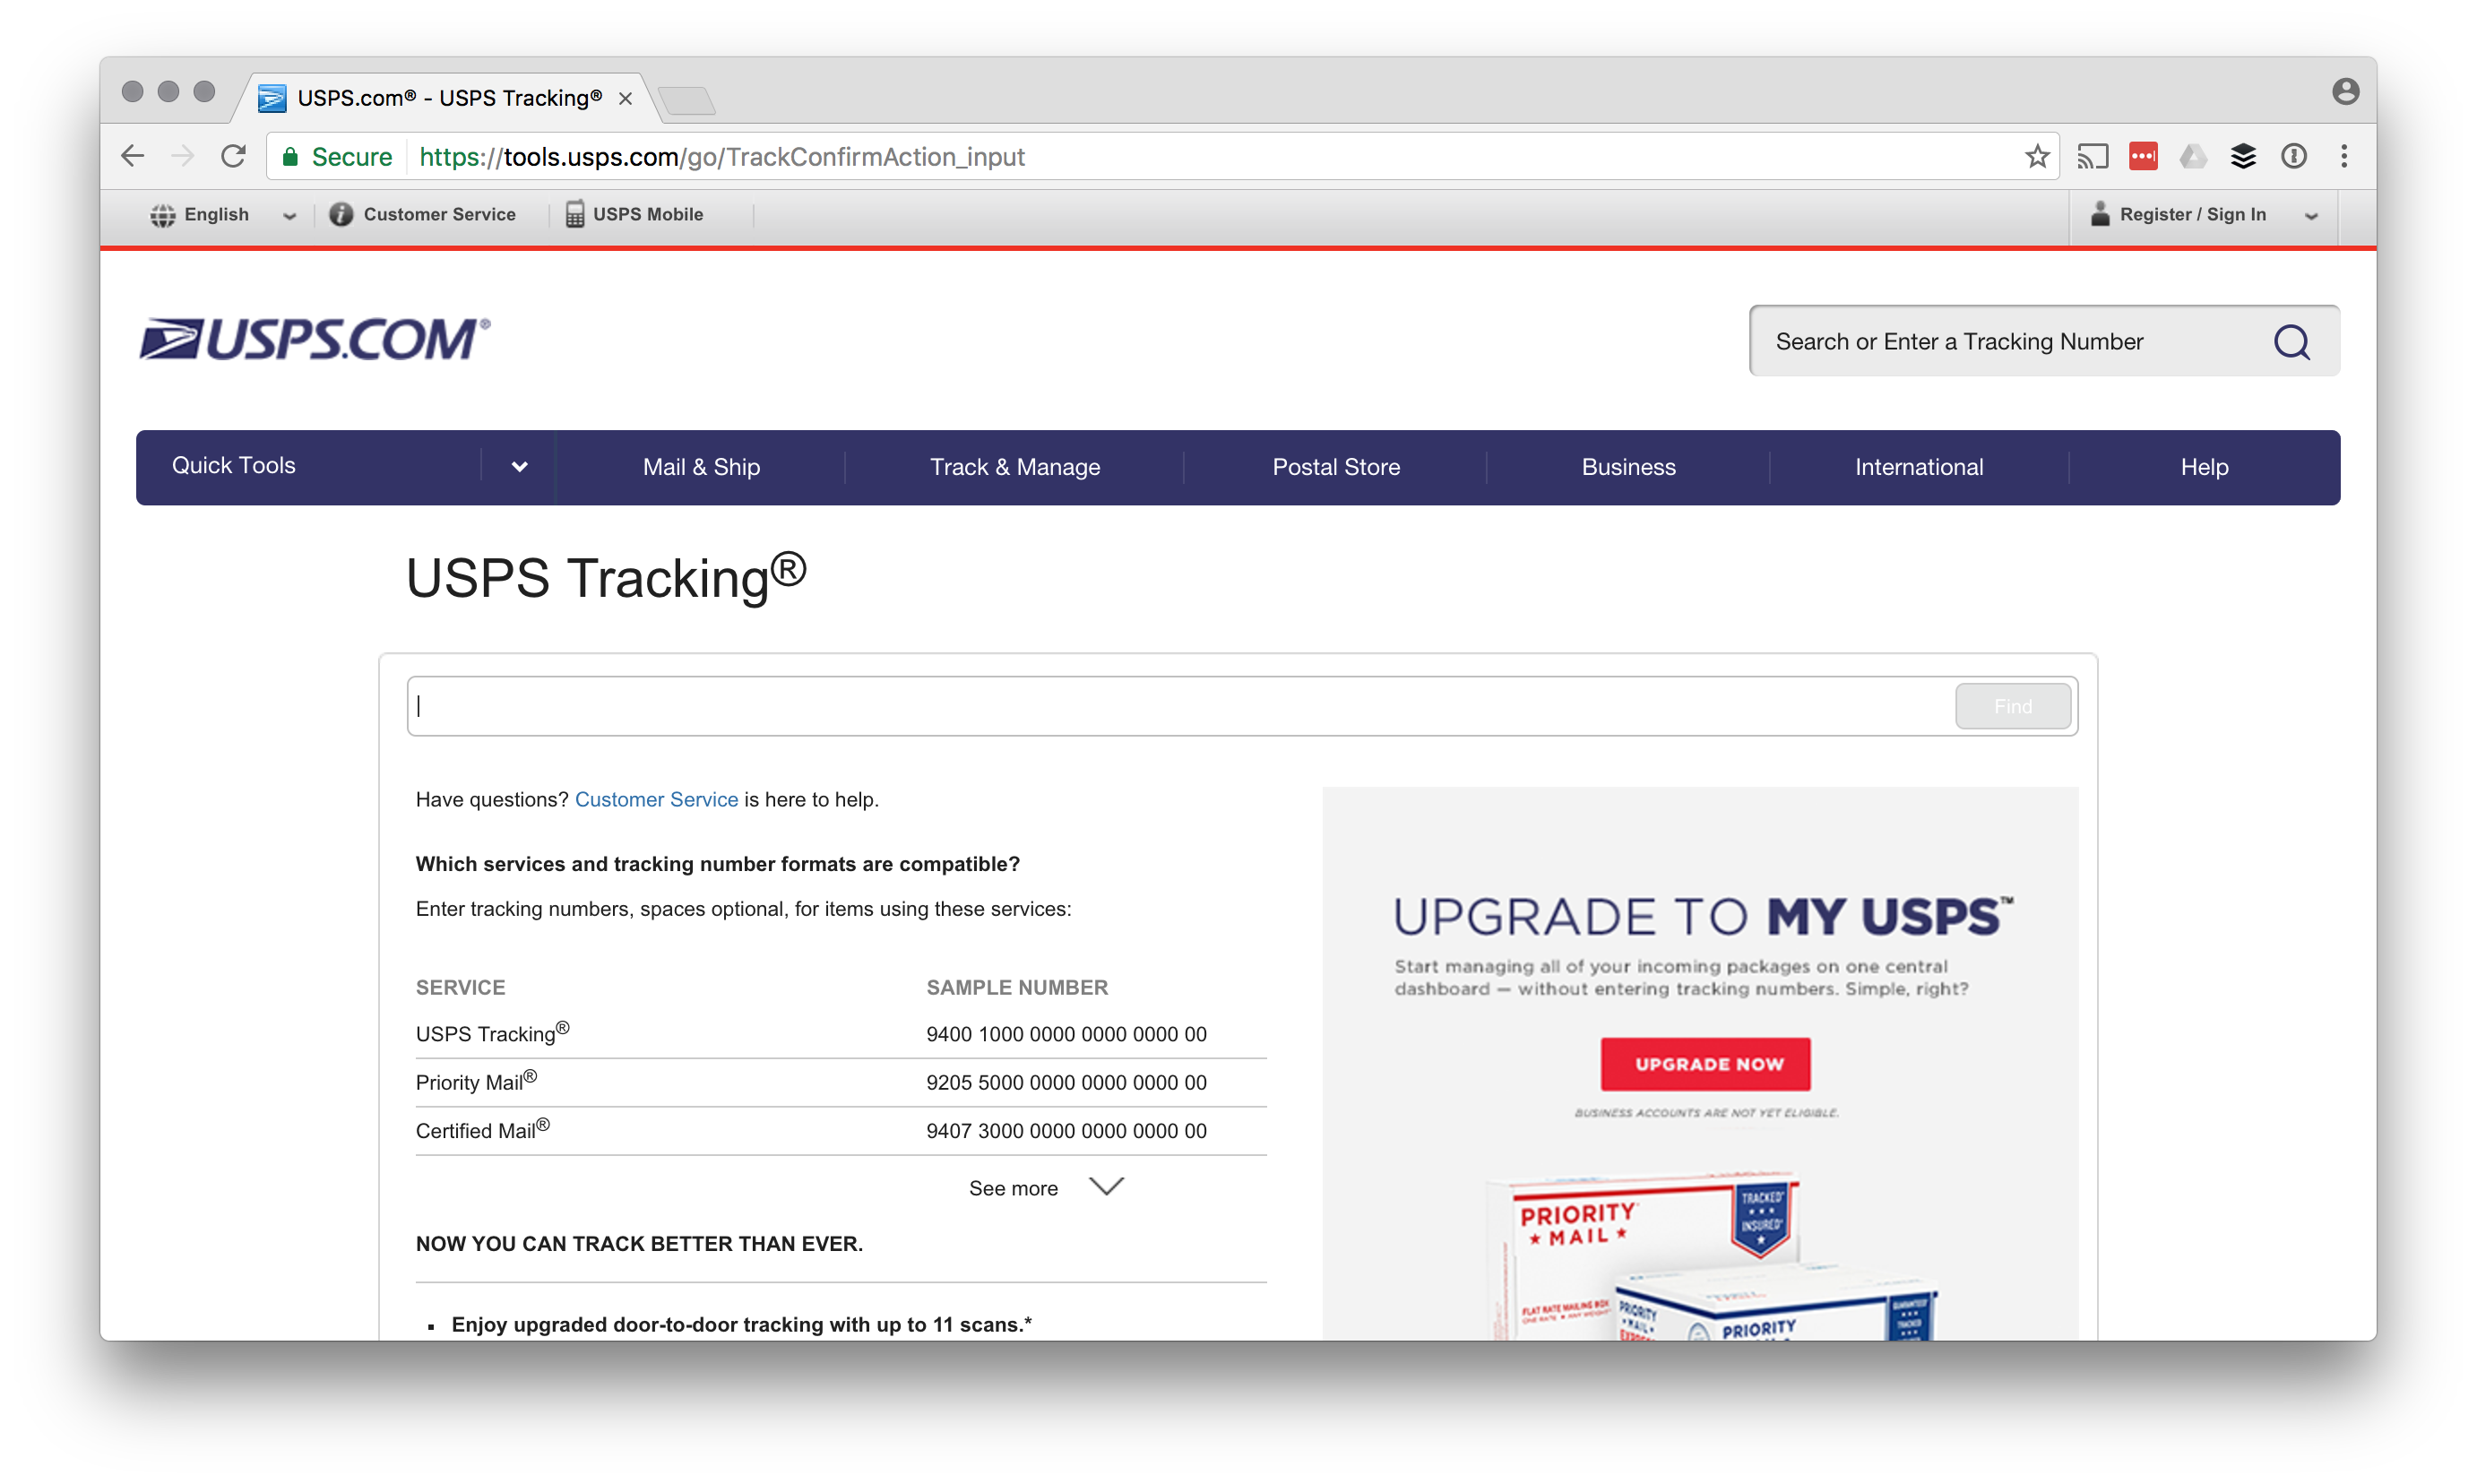The width and height of the screenshot is (2477, 1484).
Task: Click the UPGRADE NOW button
Action: tap(1705, 1064)
